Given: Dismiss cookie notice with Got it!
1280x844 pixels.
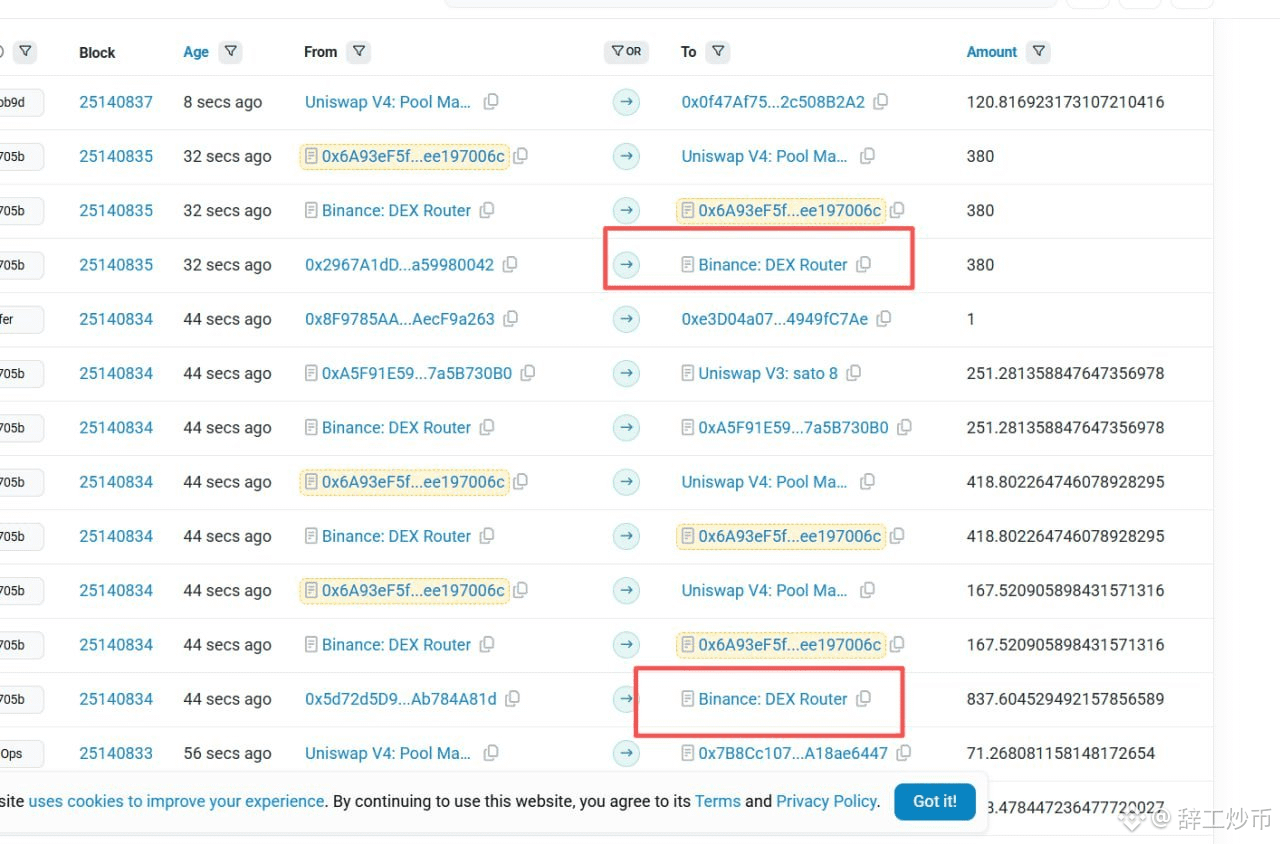Looking at the screenshot, I should (935, 801).
